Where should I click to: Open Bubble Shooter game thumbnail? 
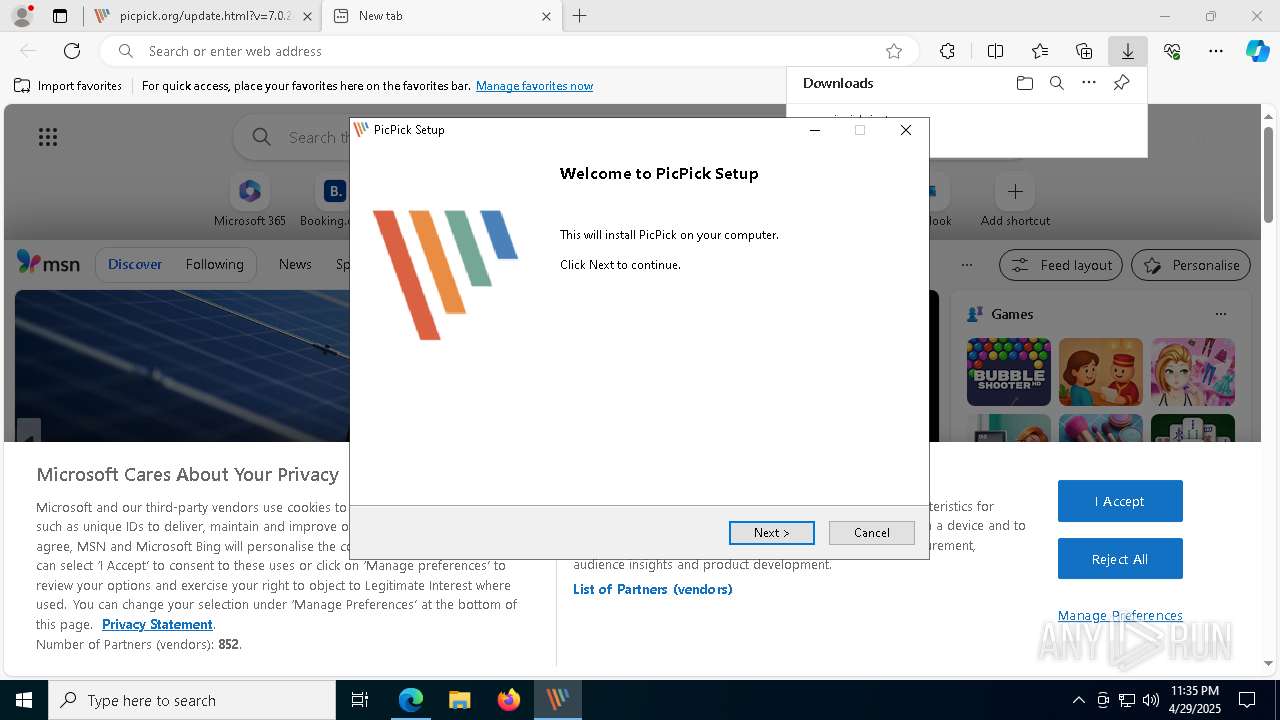tap(1008, 372)
